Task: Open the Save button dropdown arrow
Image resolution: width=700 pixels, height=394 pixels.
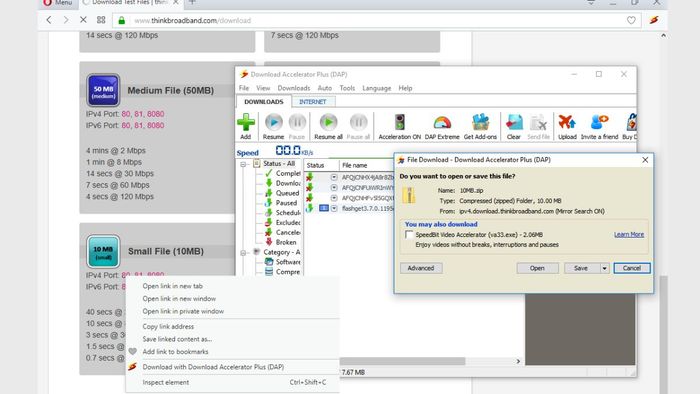Action: click(604, 268)
